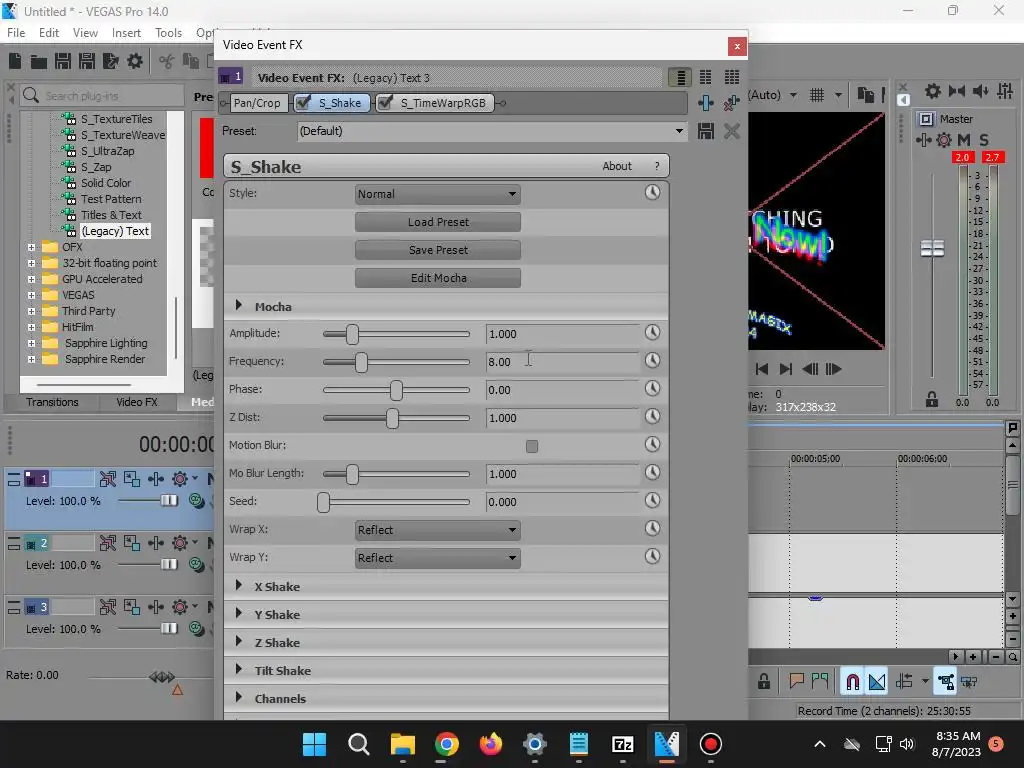Click the Next Frame icon

coord(833,369)
